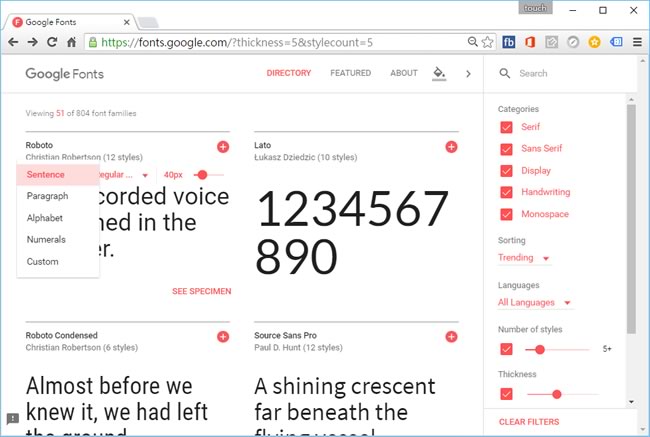This screenshot has height=437, width=650.
Task: Add Source Sans Pro with plus button
Action: click(x=451, y=337)
